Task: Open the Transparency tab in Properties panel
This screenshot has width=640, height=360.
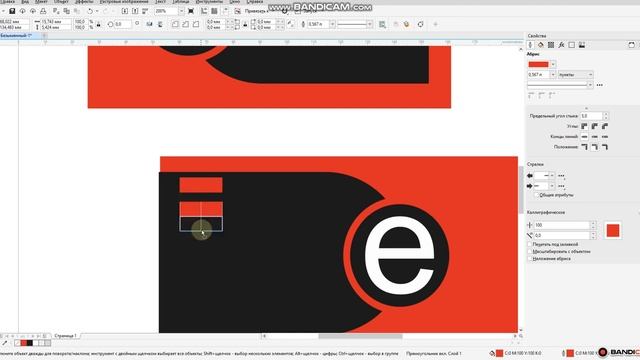Action: (x=551, y=45)
